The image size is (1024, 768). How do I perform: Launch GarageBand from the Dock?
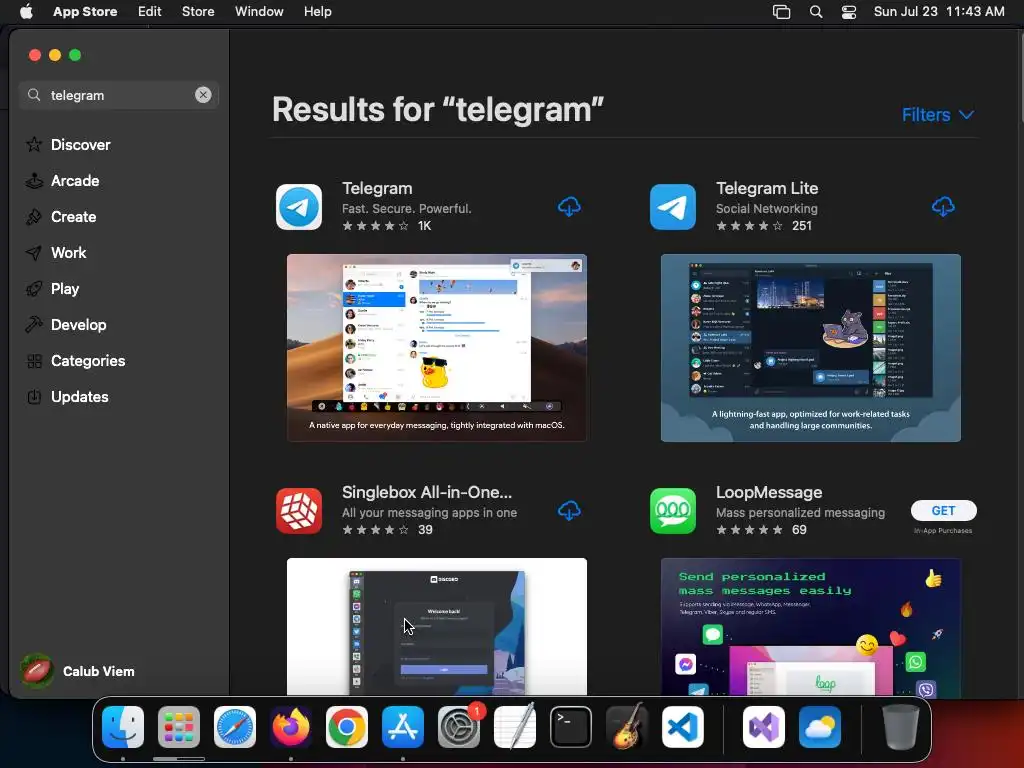627,727
